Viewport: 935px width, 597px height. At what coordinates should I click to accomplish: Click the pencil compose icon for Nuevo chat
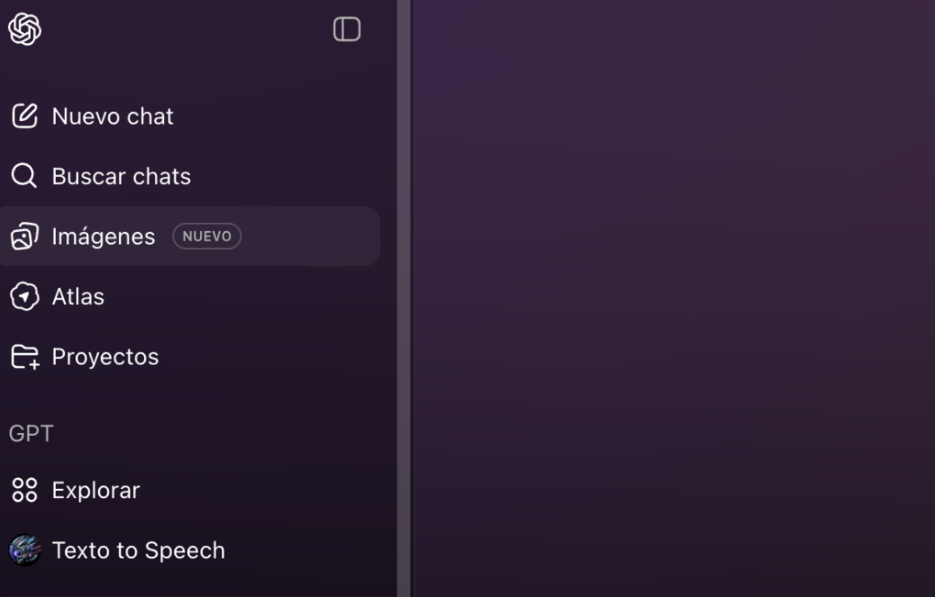point(24,116)
